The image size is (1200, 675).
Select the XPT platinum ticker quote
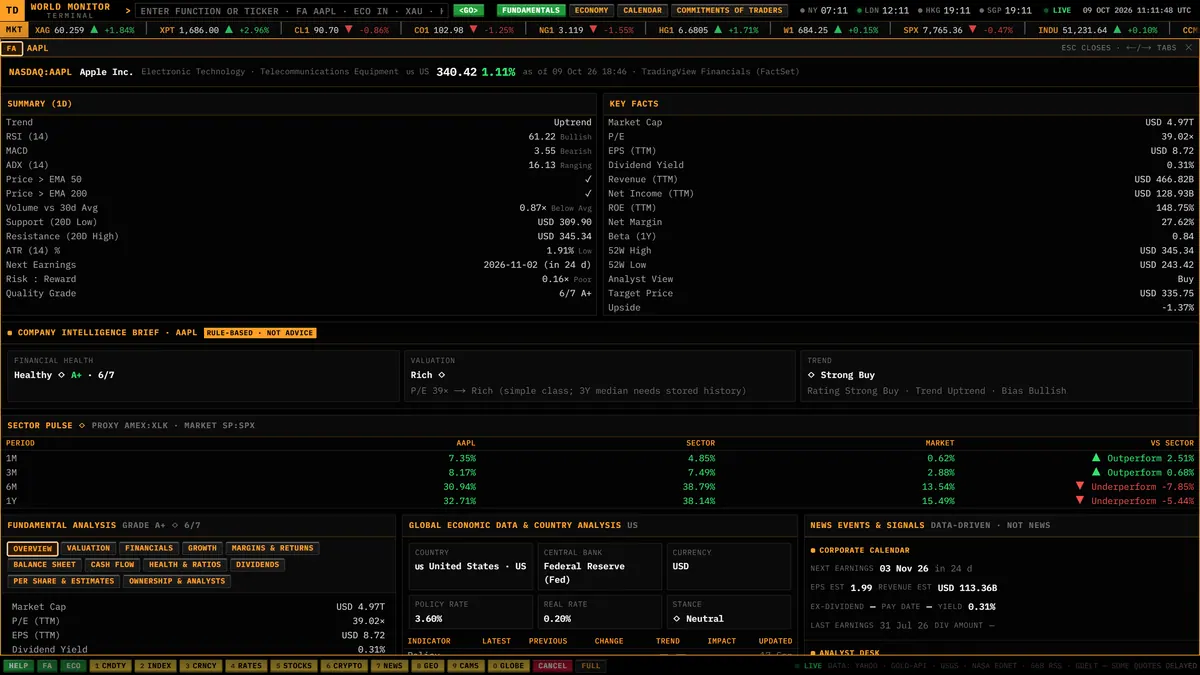pyautogui.click(x=213, y=30)
